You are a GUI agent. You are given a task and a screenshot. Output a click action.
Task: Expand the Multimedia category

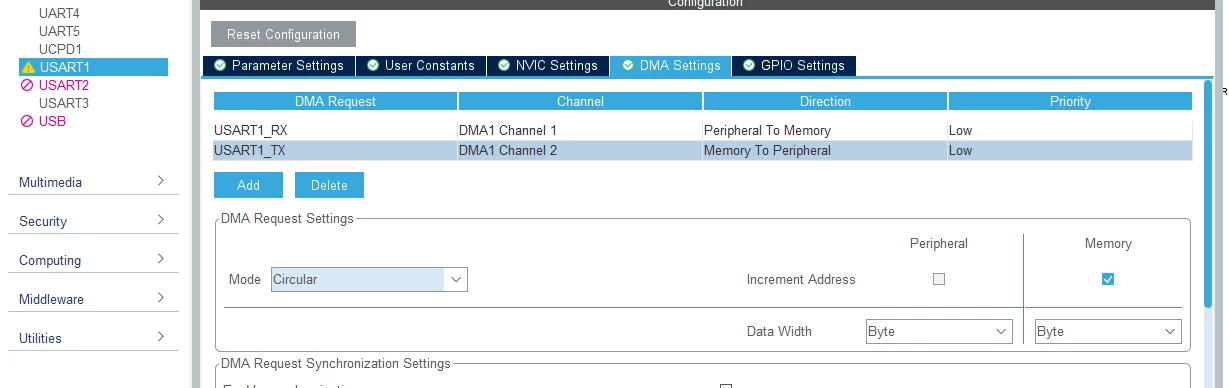click(x=93, y=182)
